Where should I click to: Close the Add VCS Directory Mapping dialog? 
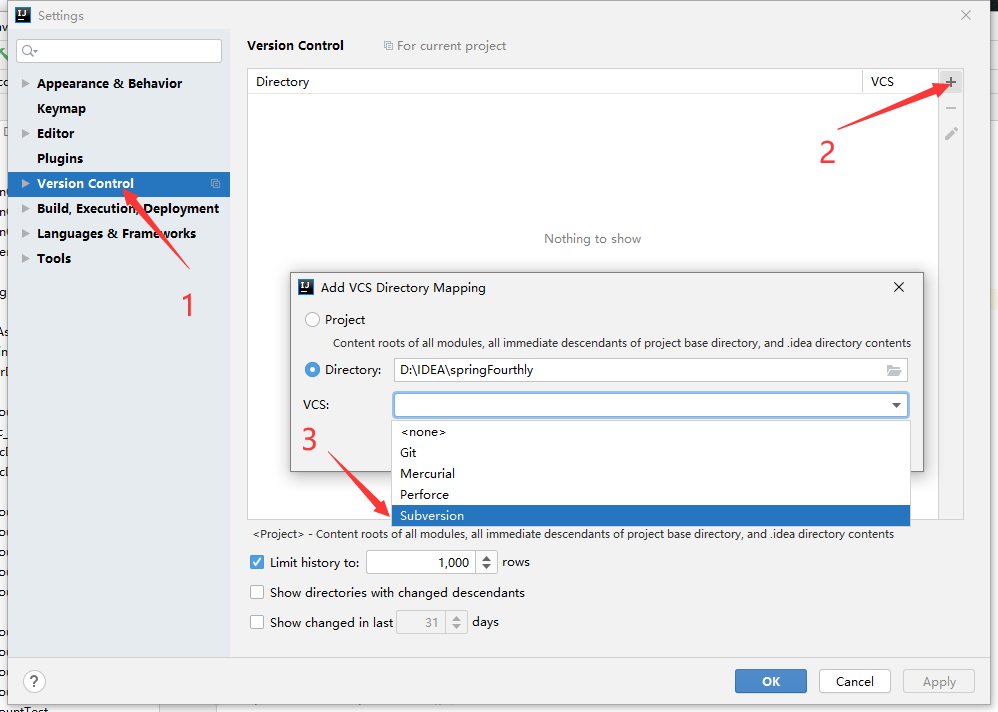click(x=899, y=287)
